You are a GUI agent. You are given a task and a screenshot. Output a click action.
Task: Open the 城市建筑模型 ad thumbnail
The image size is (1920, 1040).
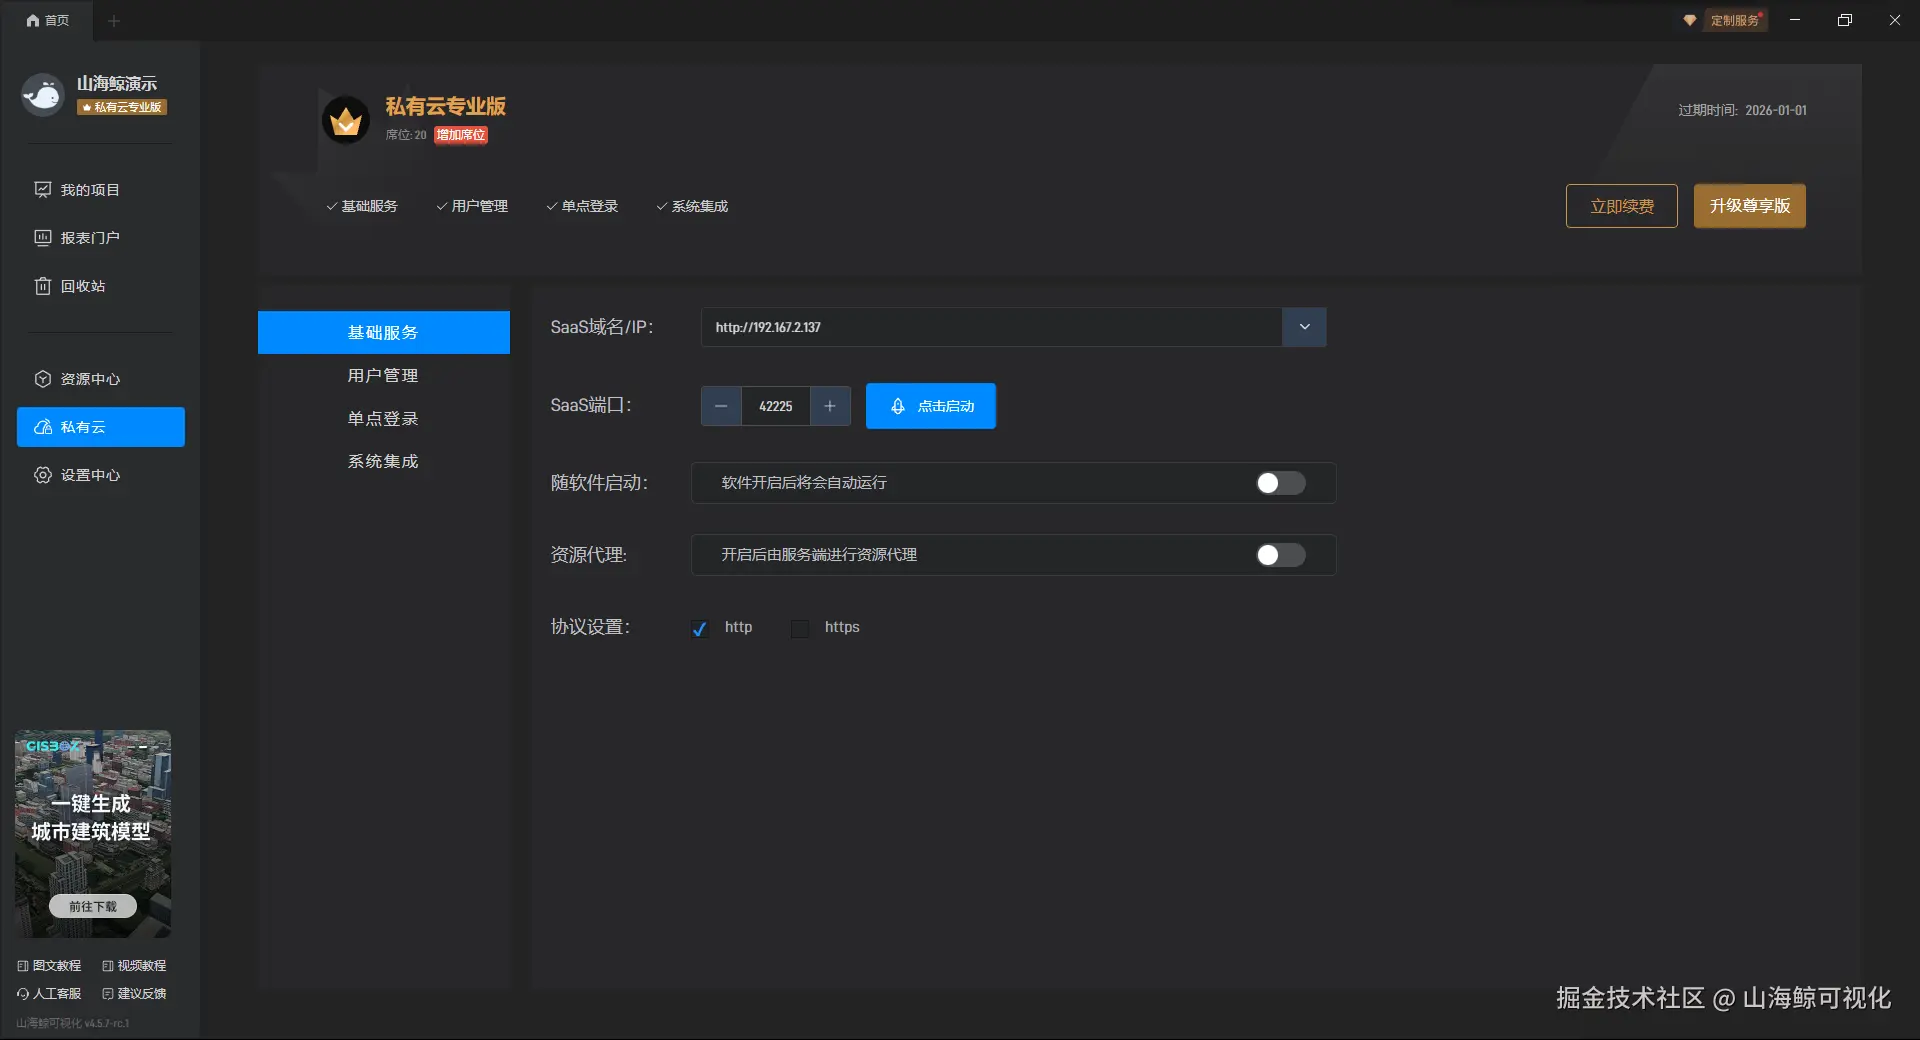(93, 834)
